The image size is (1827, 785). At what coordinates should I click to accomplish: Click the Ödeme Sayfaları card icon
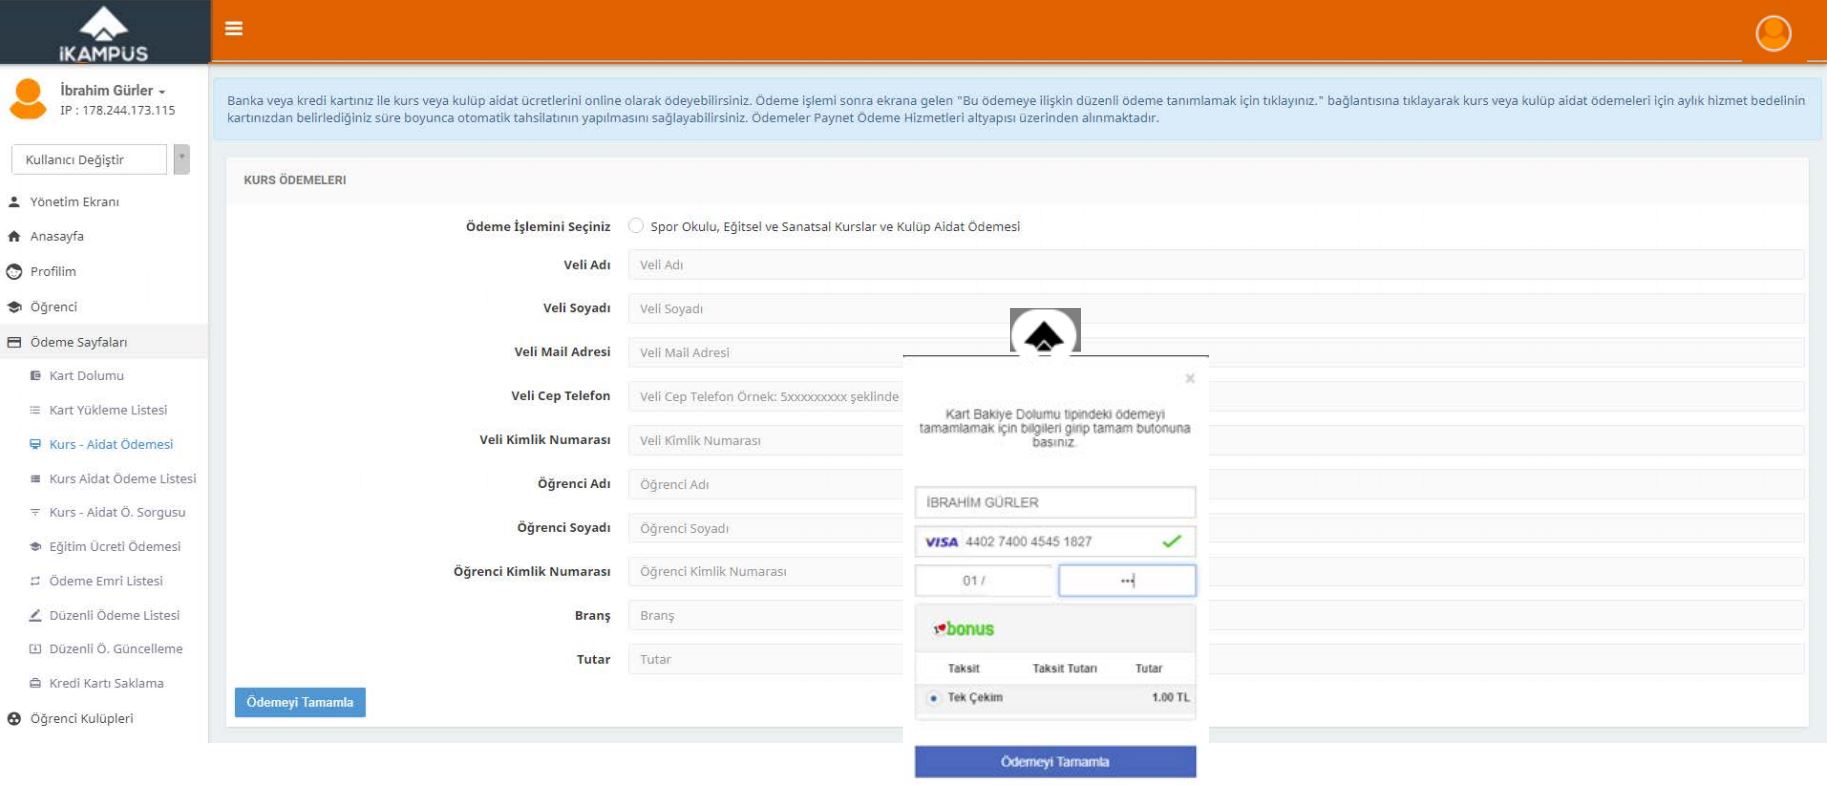[x=14, y=342]
